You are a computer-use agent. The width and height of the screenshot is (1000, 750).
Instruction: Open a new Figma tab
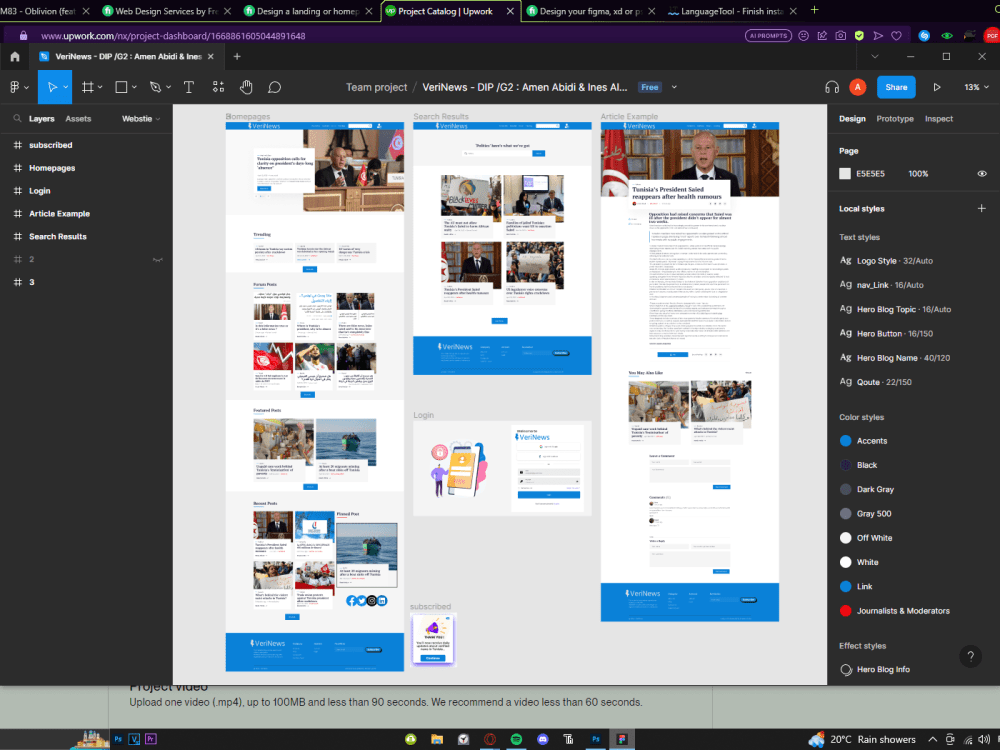[237, 57]
